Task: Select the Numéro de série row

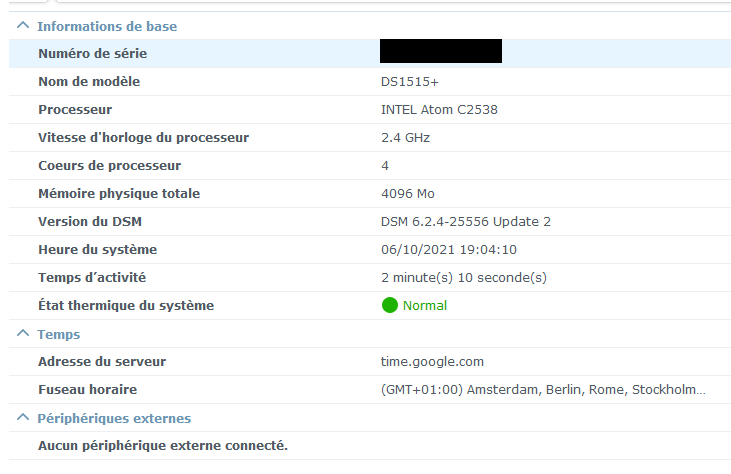Action: [370, 54]
